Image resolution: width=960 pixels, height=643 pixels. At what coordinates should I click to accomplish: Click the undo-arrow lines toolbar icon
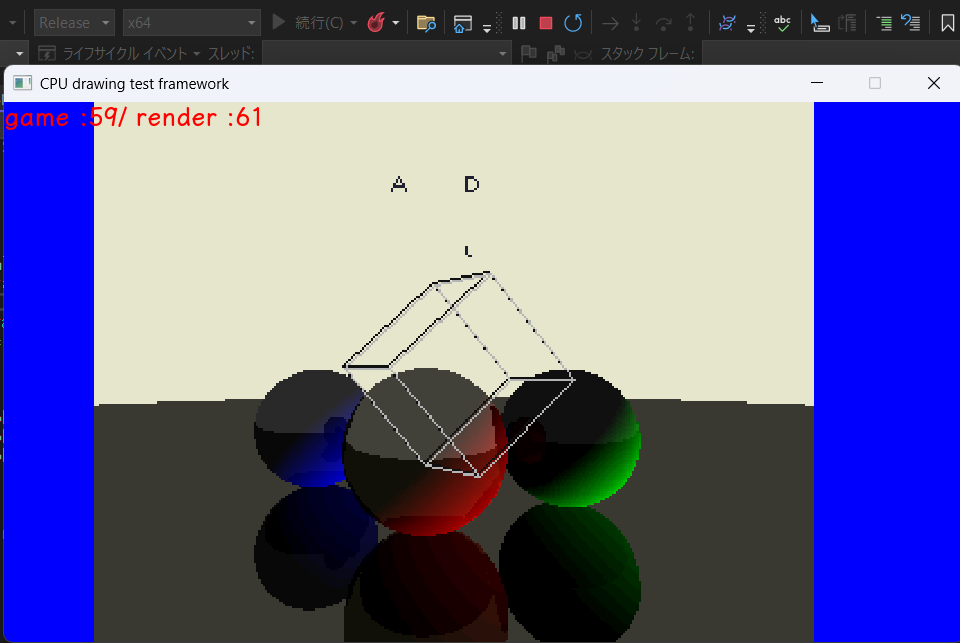coord(910,23)
